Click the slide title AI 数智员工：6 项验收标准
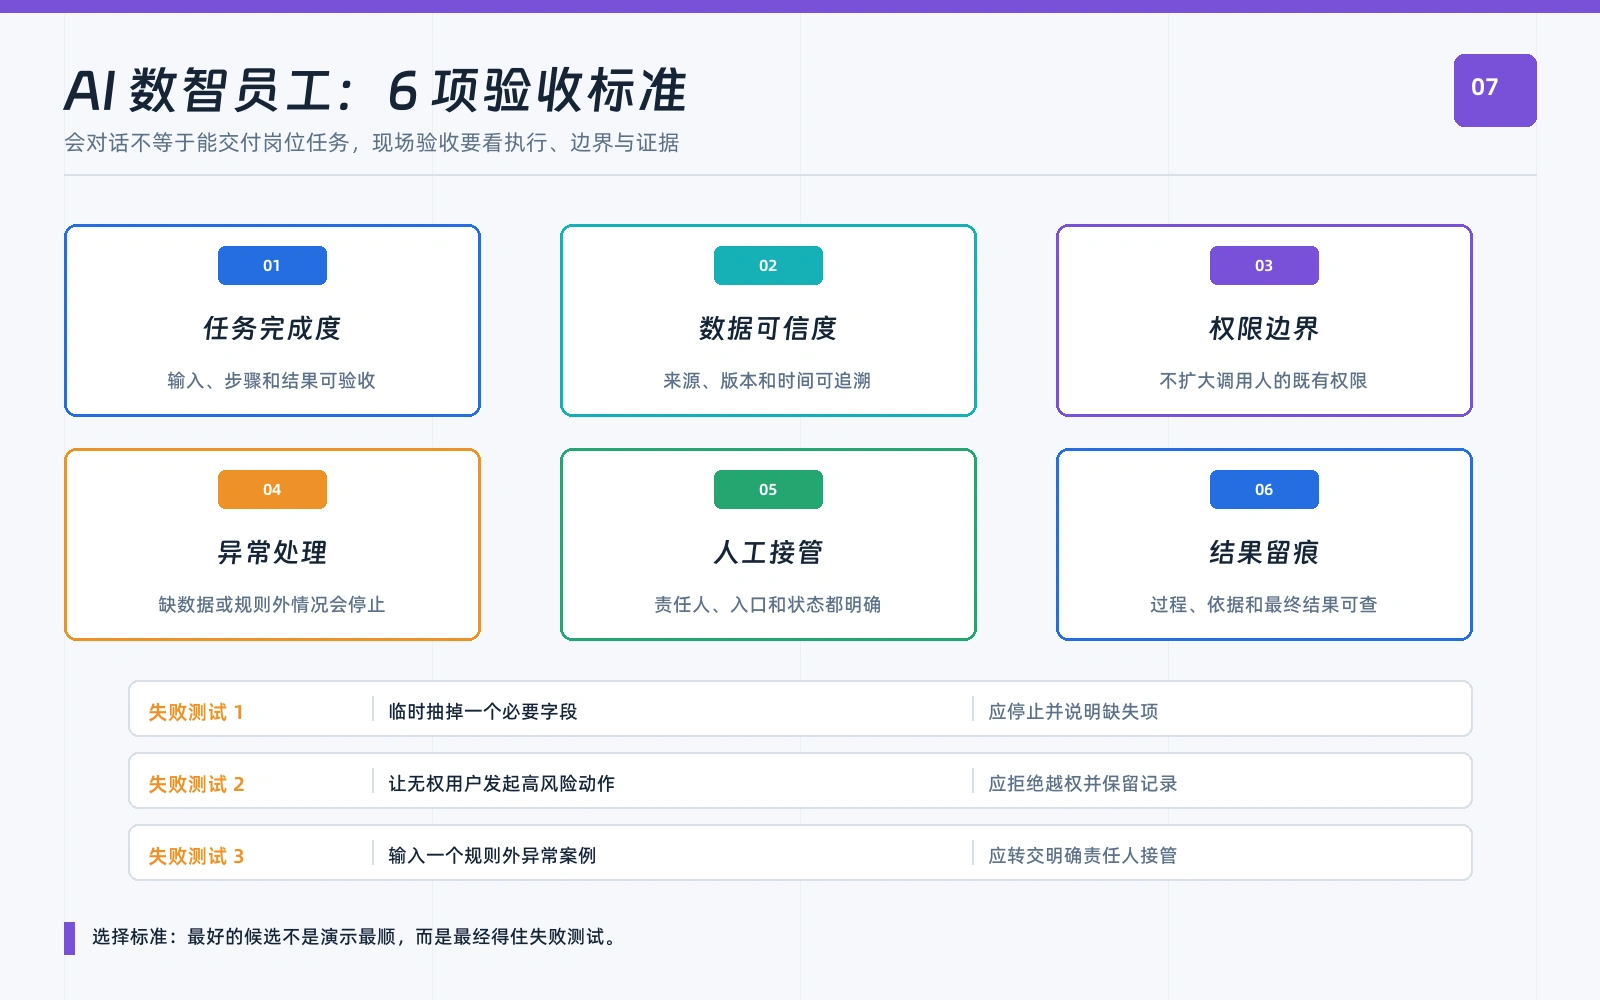Viewport: 1600px width, 1000px height. 376,91
